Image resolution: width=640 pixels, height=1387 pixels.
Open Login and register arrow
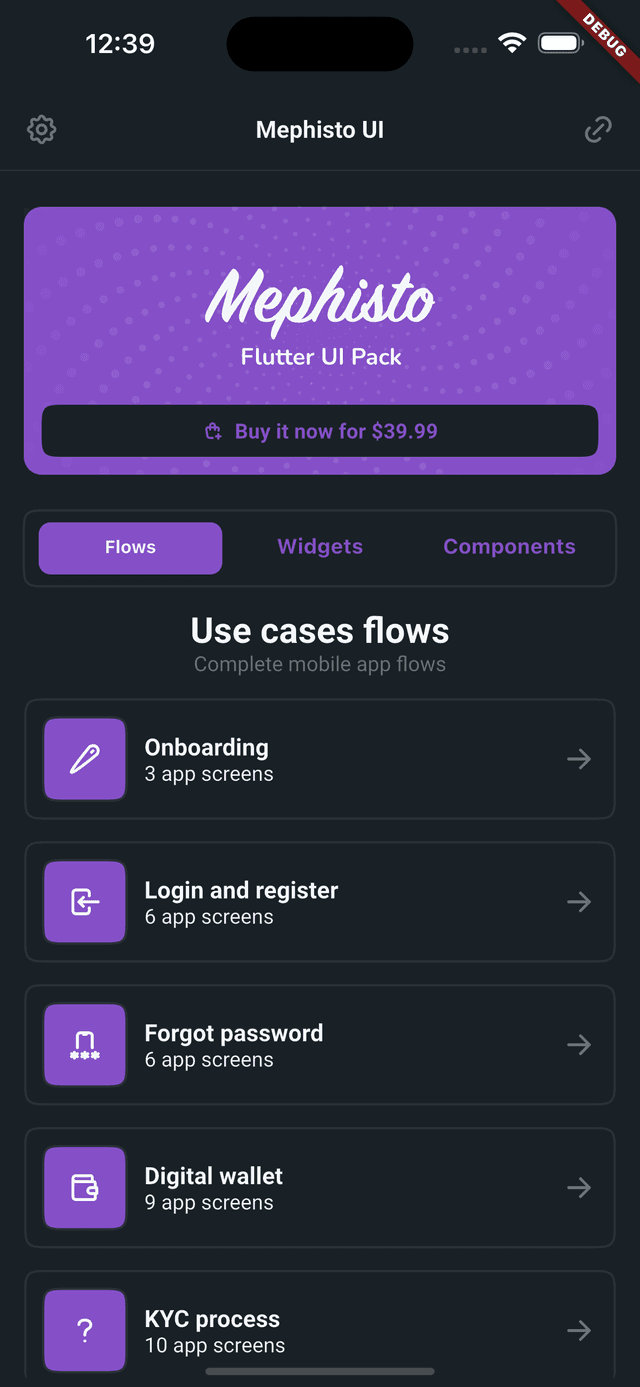(579, 902)
